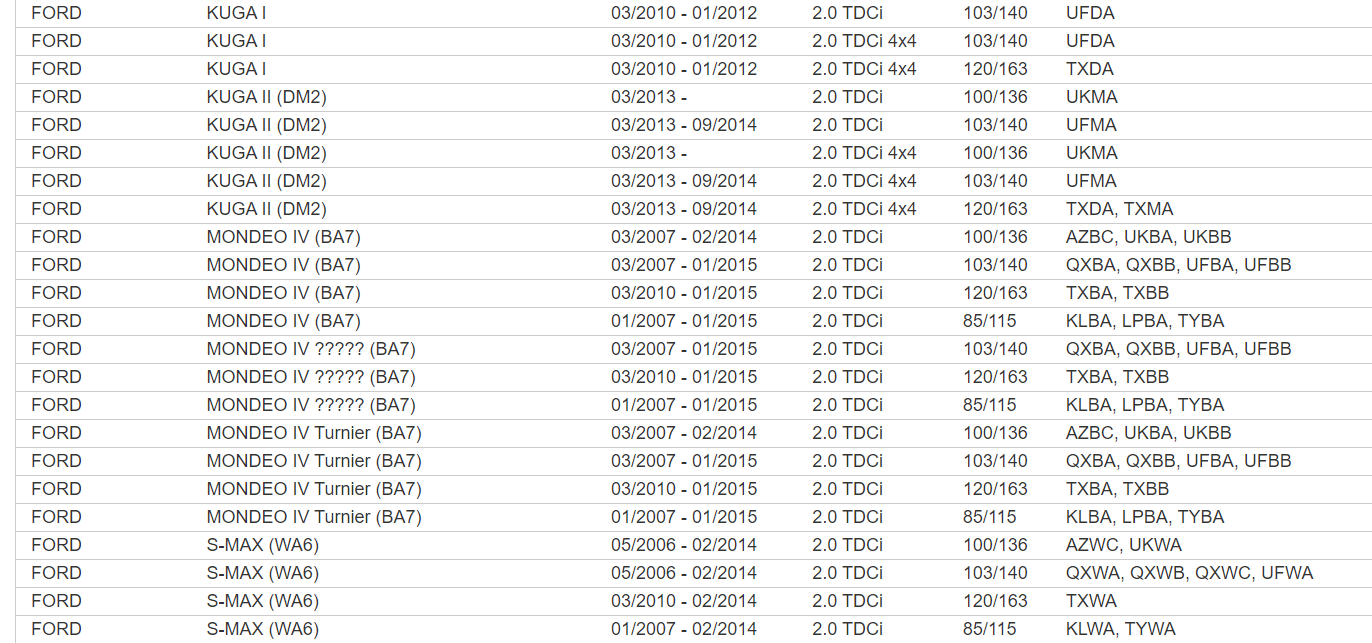This screenshot has width=1372, height=643.
Task: Click KUGA I in the first table row
Action: click(x=236, y=13)
